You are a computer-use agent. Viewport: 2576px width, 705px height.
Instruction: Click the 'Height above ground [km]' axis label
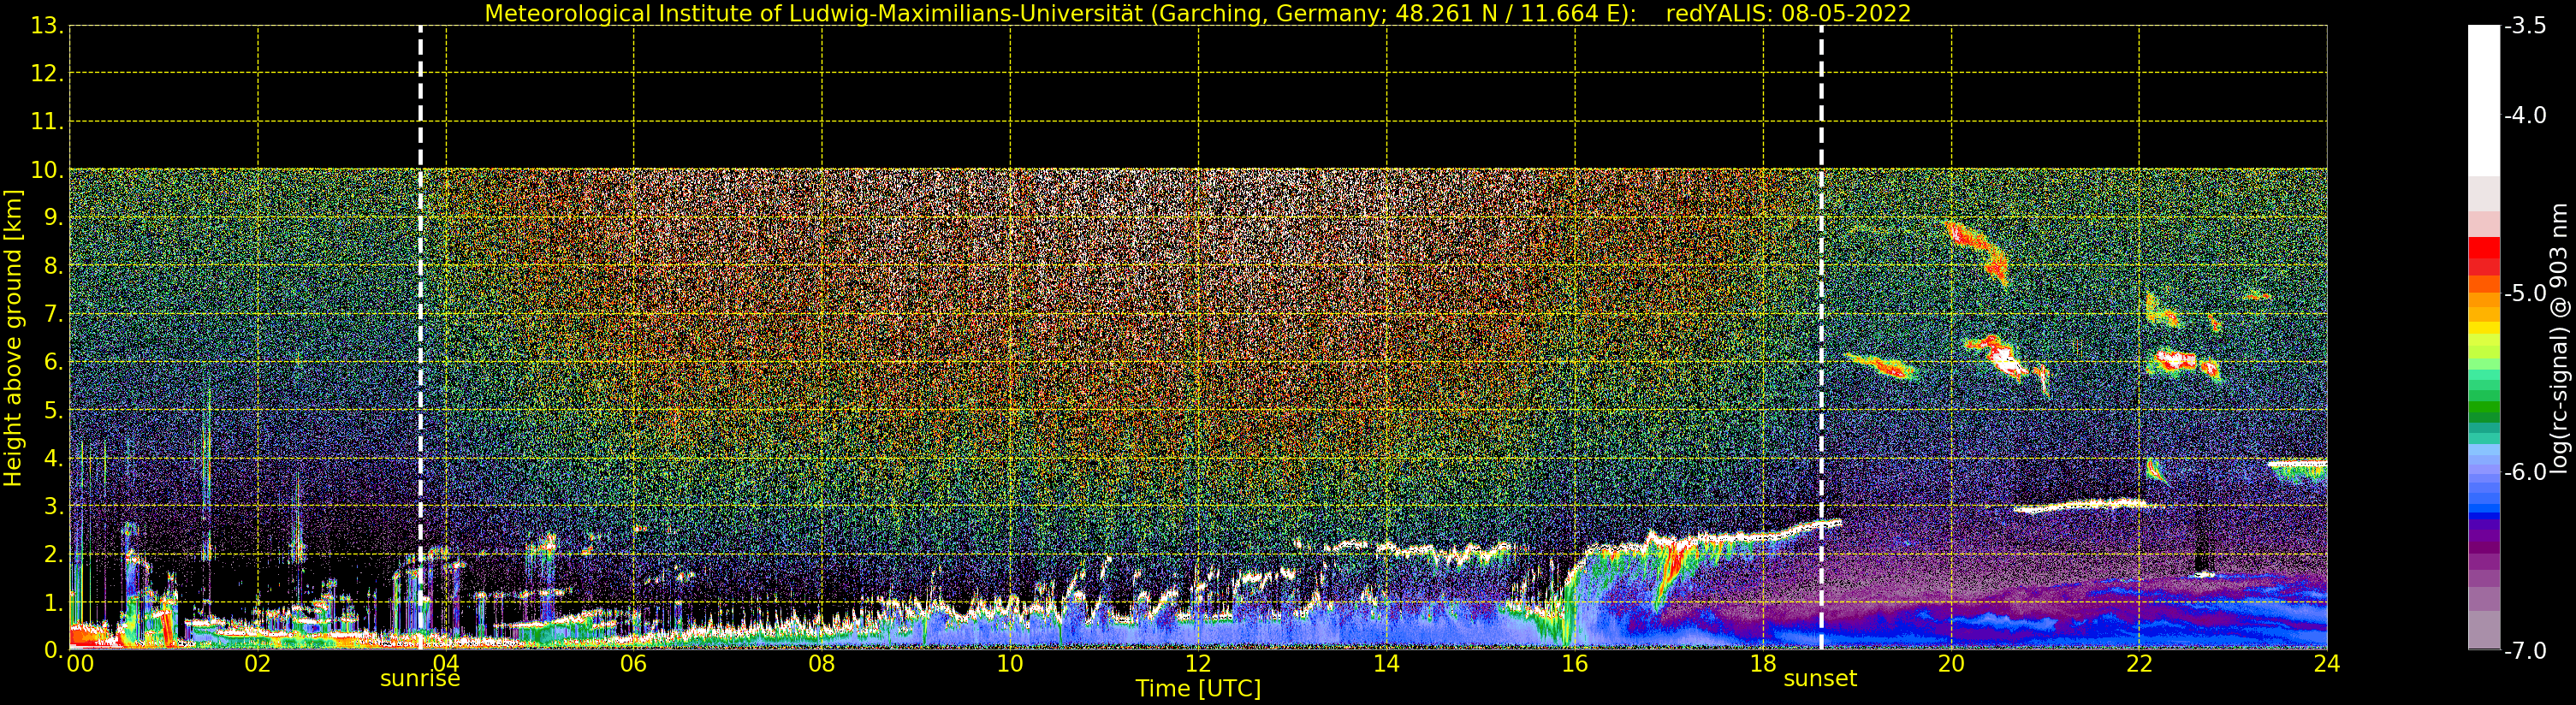13,338
